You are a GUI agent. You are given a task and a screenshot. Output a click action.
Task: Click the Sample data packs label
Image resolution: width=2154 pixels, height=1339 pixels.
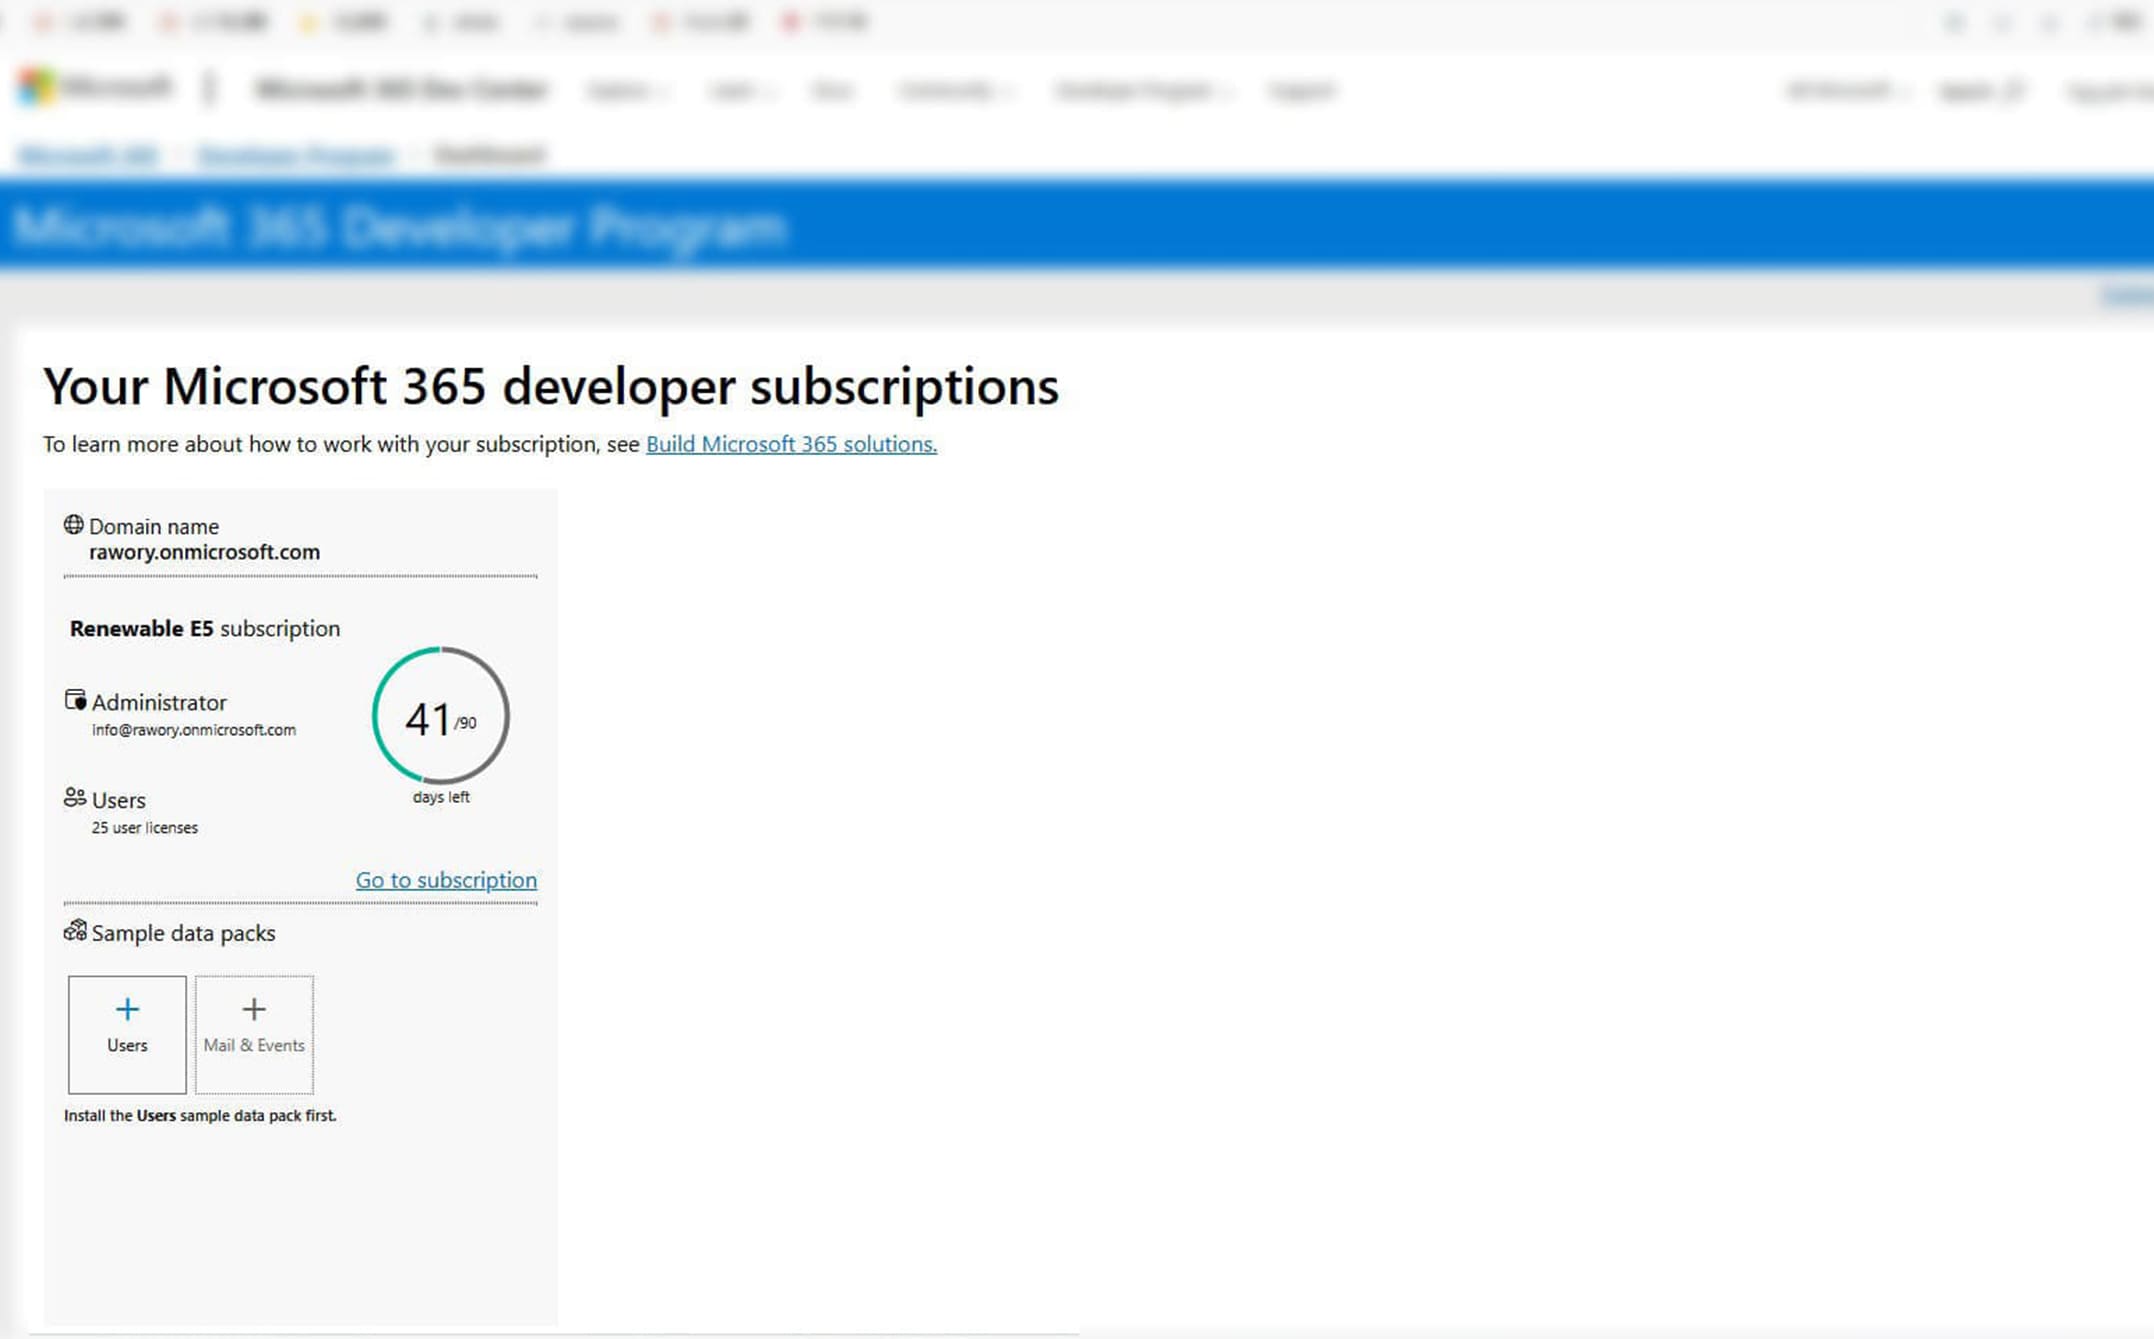pyautogui.click(x=183, y=933)
